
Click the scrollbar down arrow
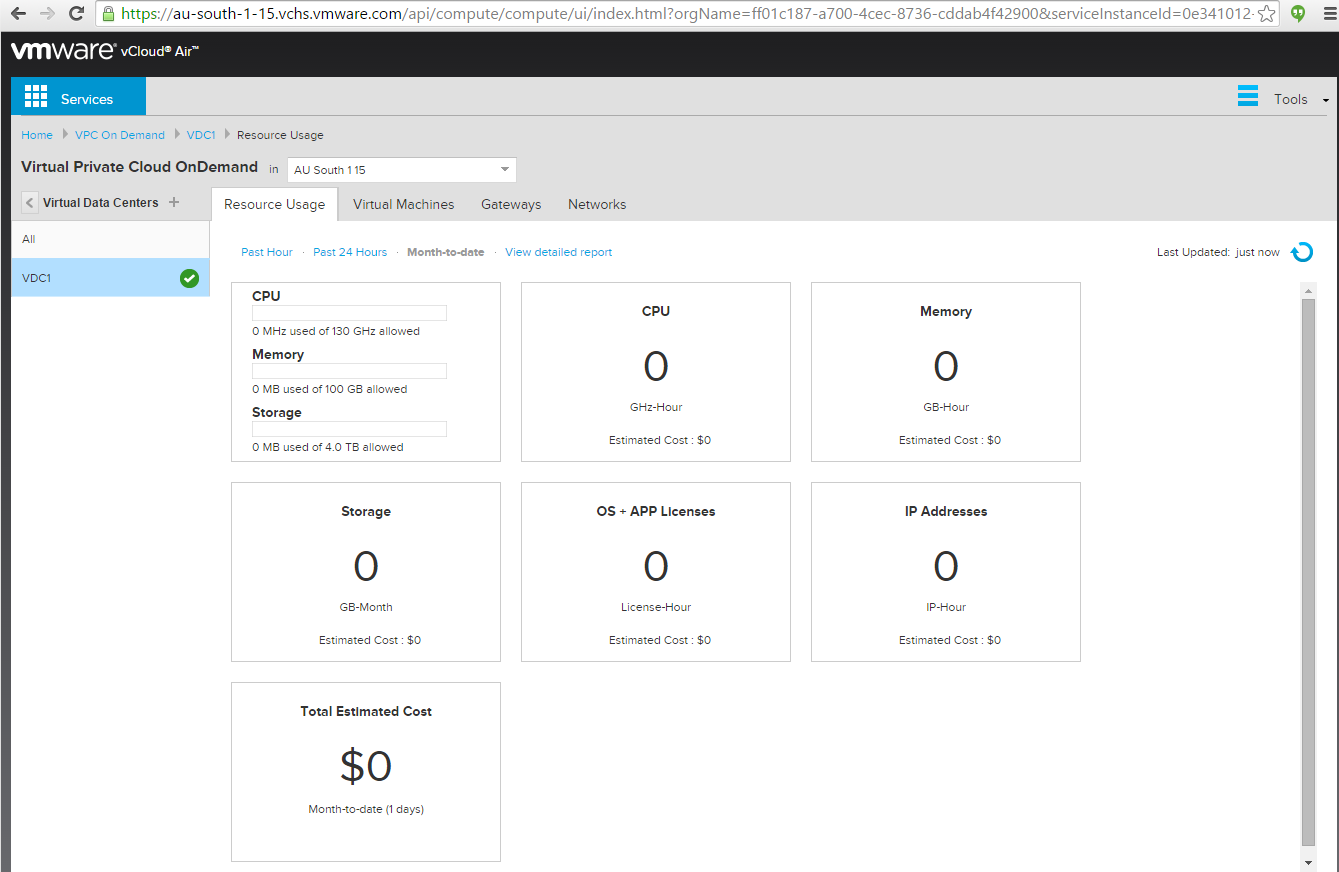point(1308,862)
